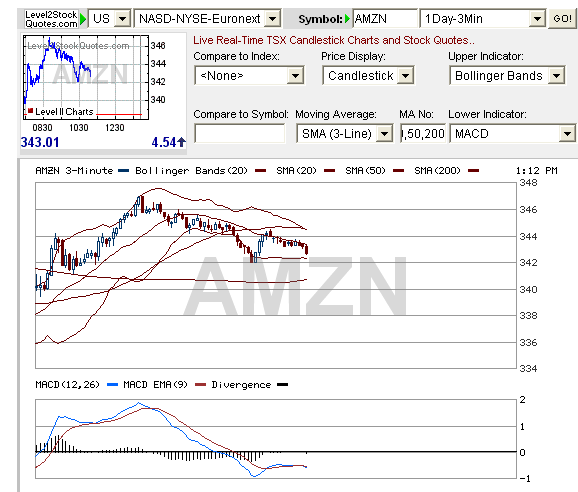
Task: Click the red square Level II icon
Action: [31, 111]
